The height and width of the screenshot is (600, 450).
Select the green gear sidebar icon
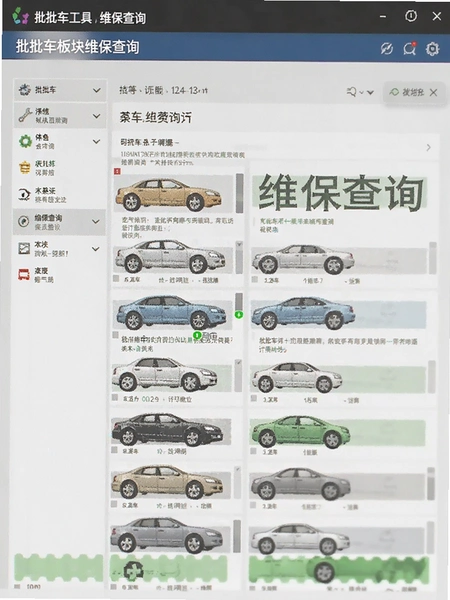[x=25, y=141]
